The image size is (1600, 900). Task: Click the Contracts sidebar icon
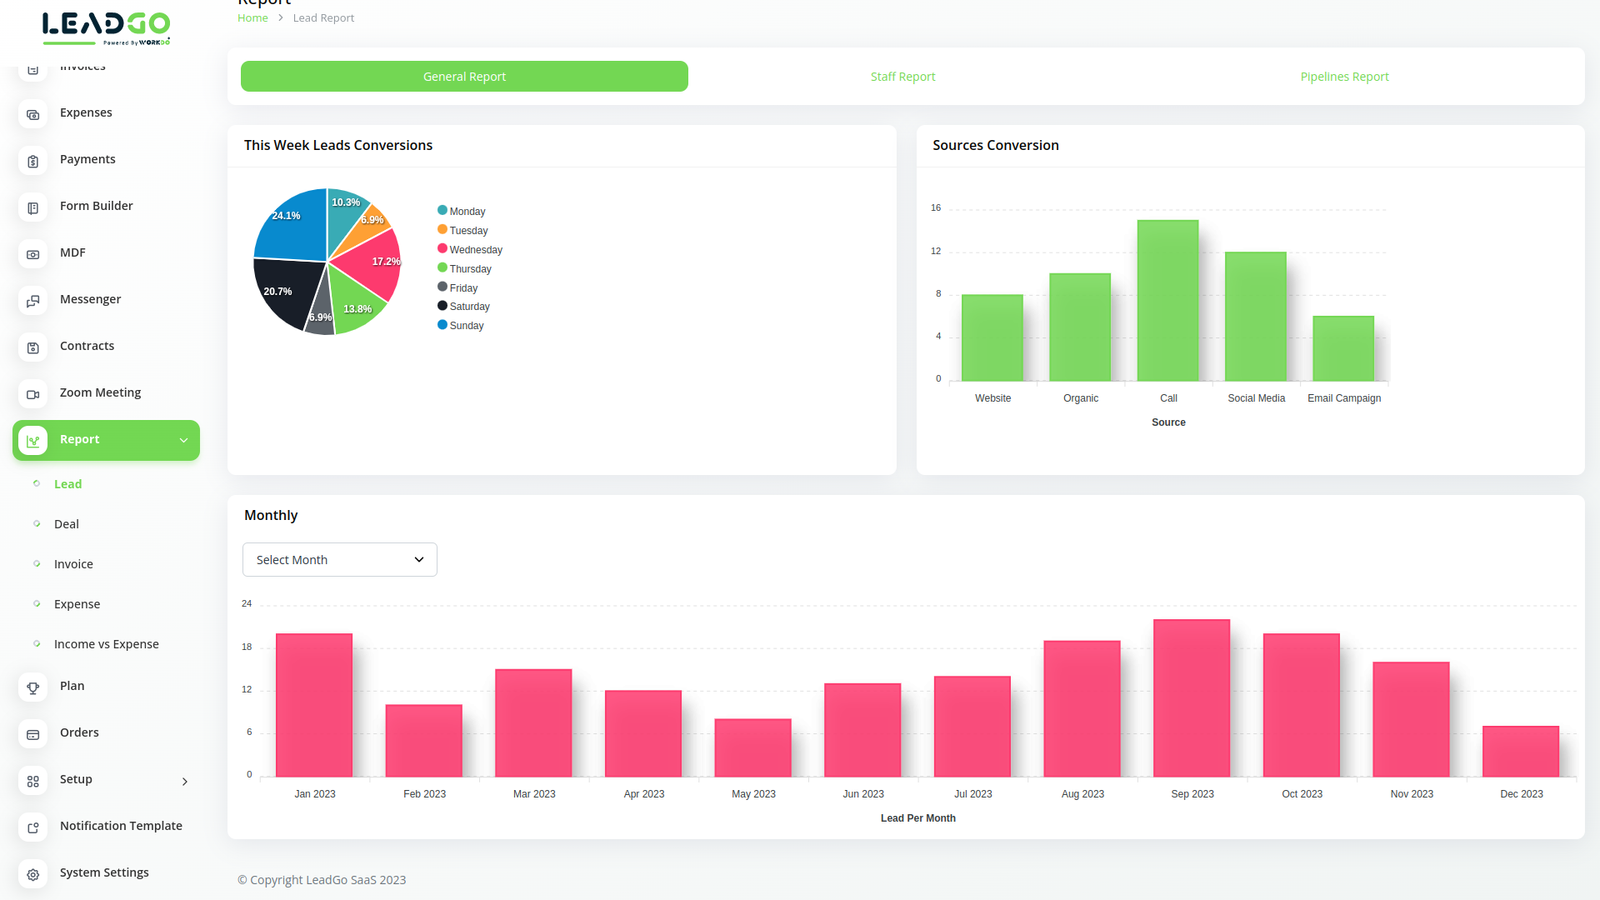tap(33, 348)
